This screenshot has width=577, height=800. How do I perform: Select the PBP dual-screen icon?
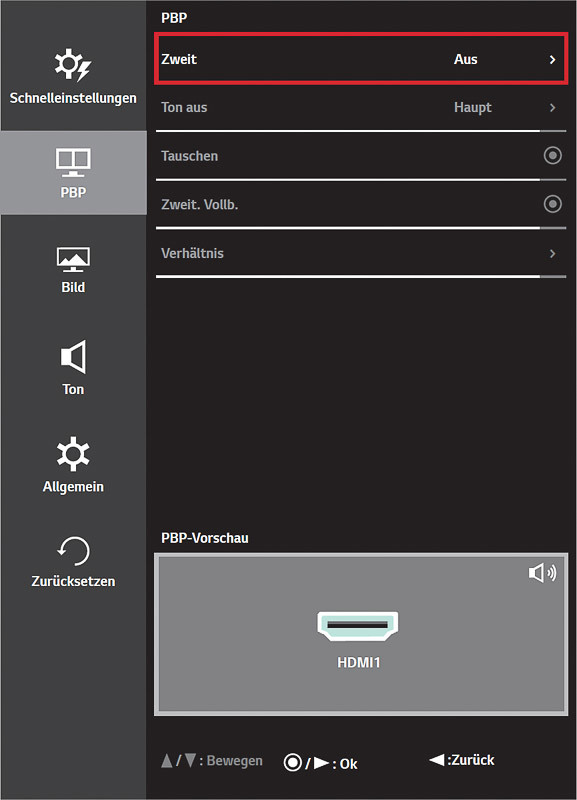[73, 162]
